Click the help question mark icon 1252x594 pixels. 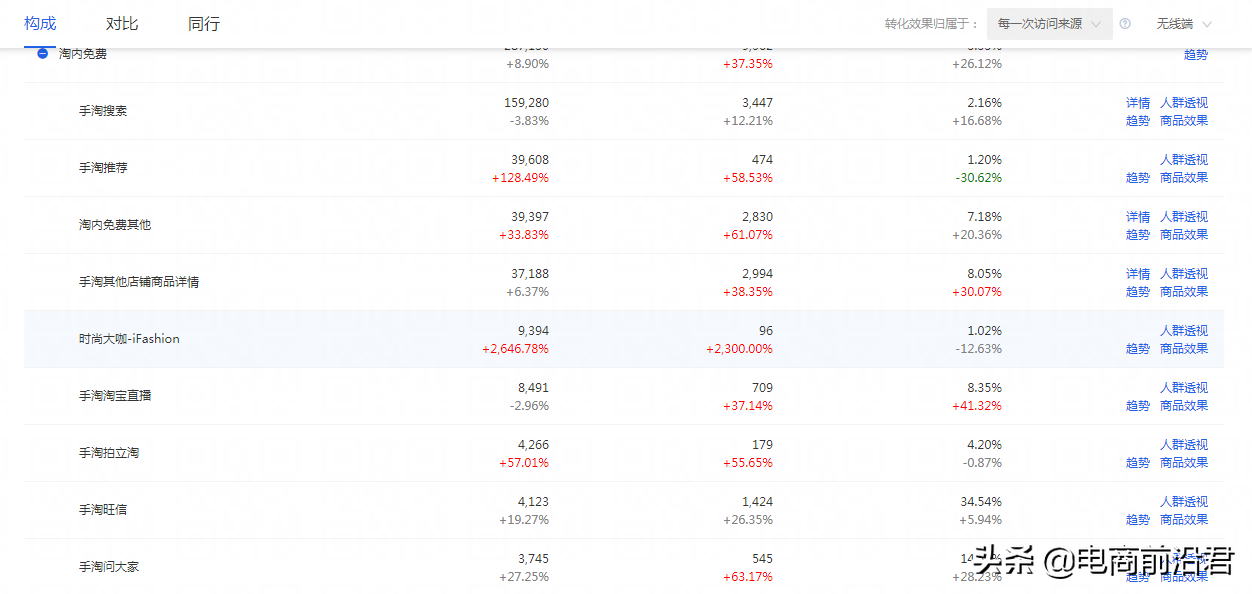[1125, 24]
